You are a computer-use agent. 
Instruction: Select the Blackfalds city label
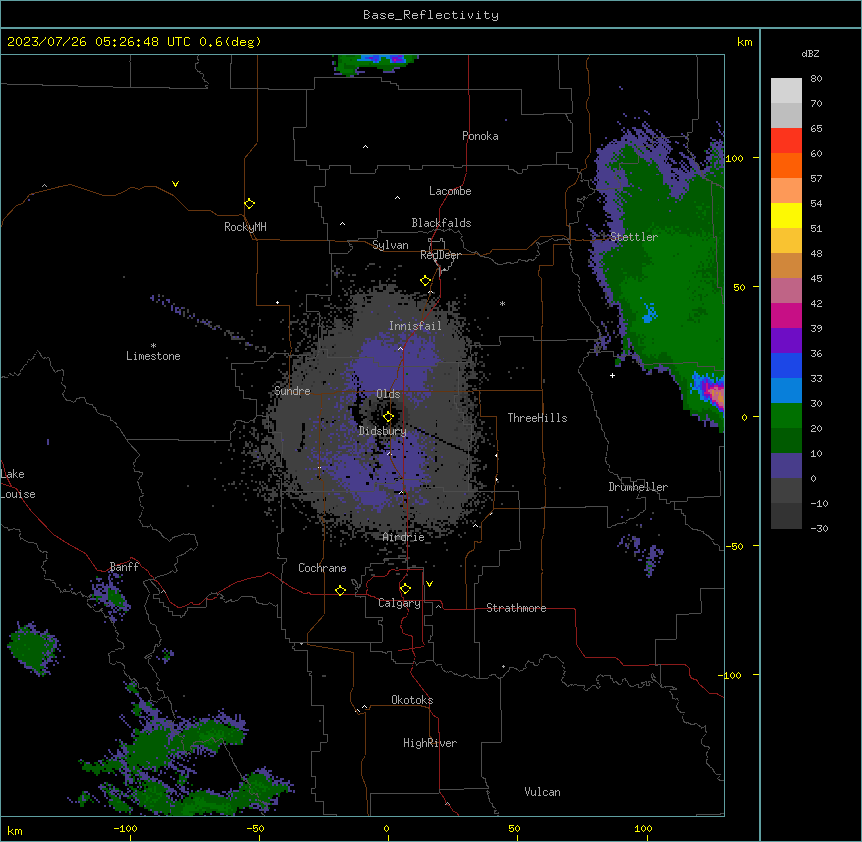coord(441,223)
